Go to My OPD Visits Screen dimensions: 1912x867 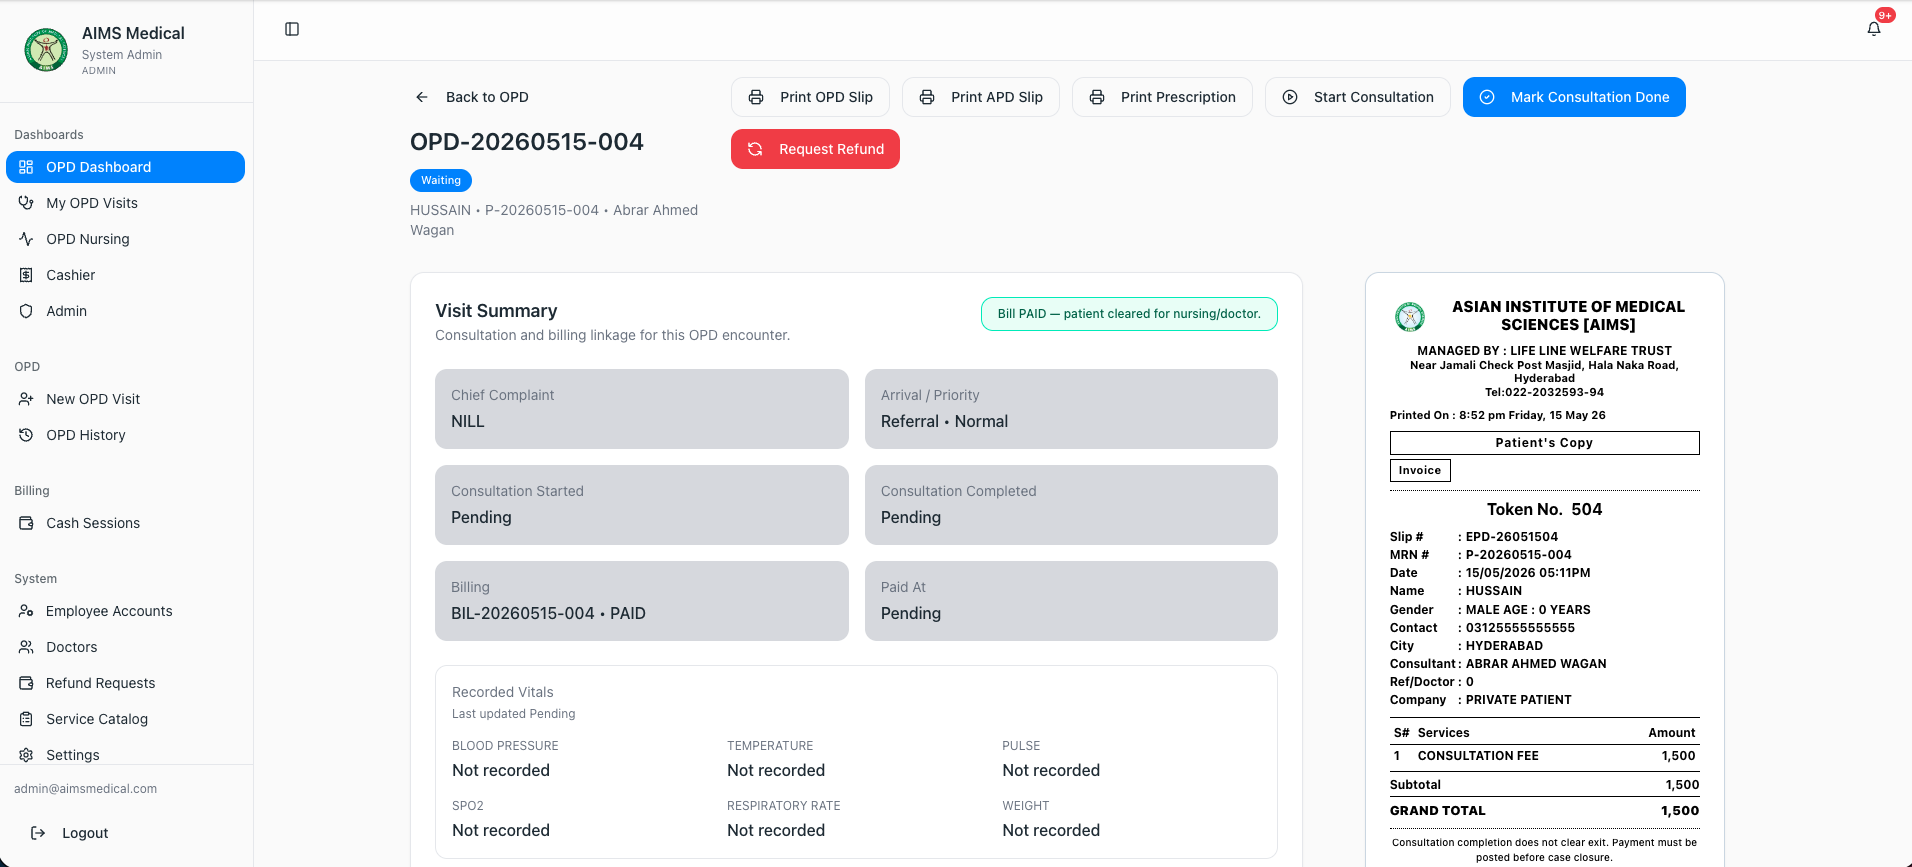click(x=125, y=203)
